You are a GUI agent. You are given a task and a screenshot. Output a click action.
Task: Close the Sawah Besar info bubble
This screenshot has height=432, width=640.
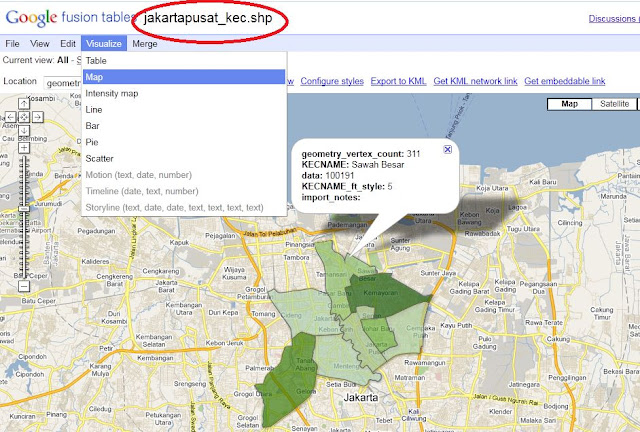click(447, 149)
